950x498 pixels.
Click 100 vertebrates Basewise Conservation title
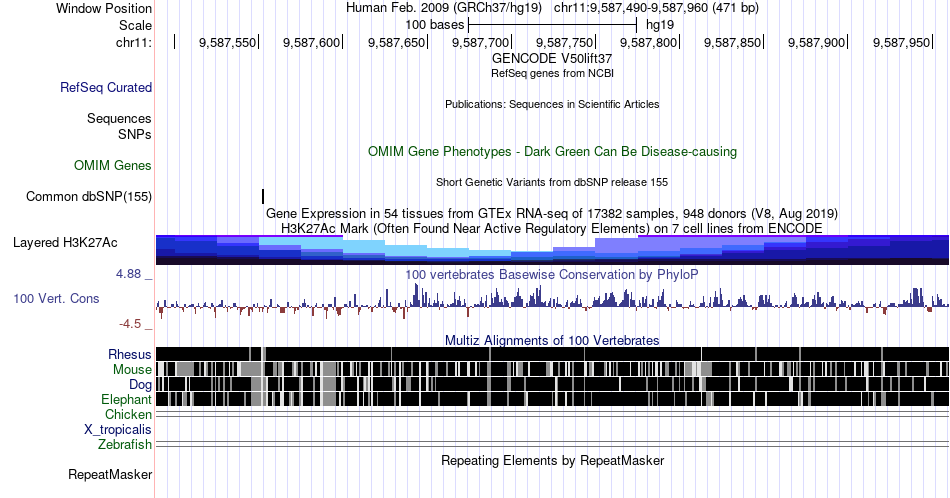552,274
